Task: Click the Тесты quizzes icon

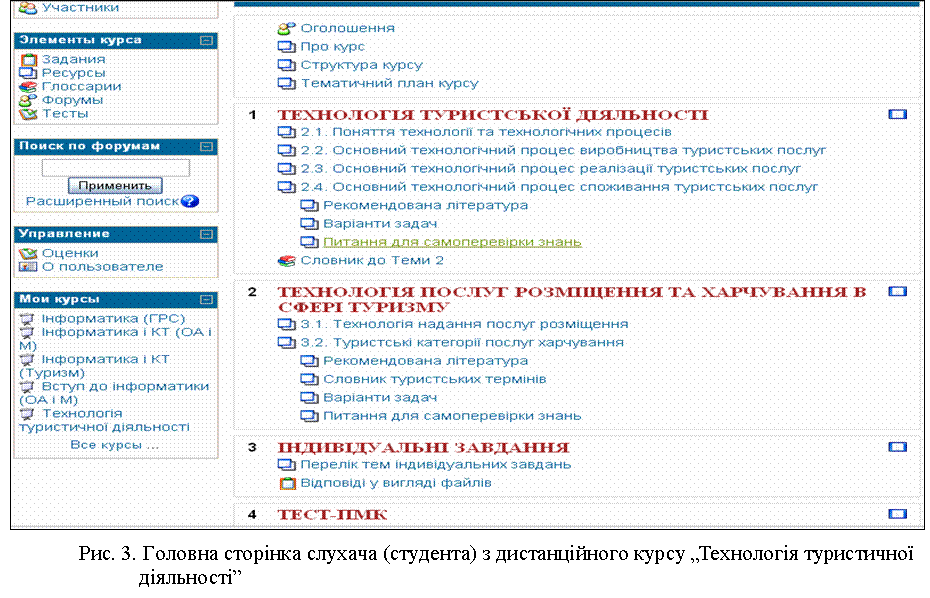Action: (28, 114)
